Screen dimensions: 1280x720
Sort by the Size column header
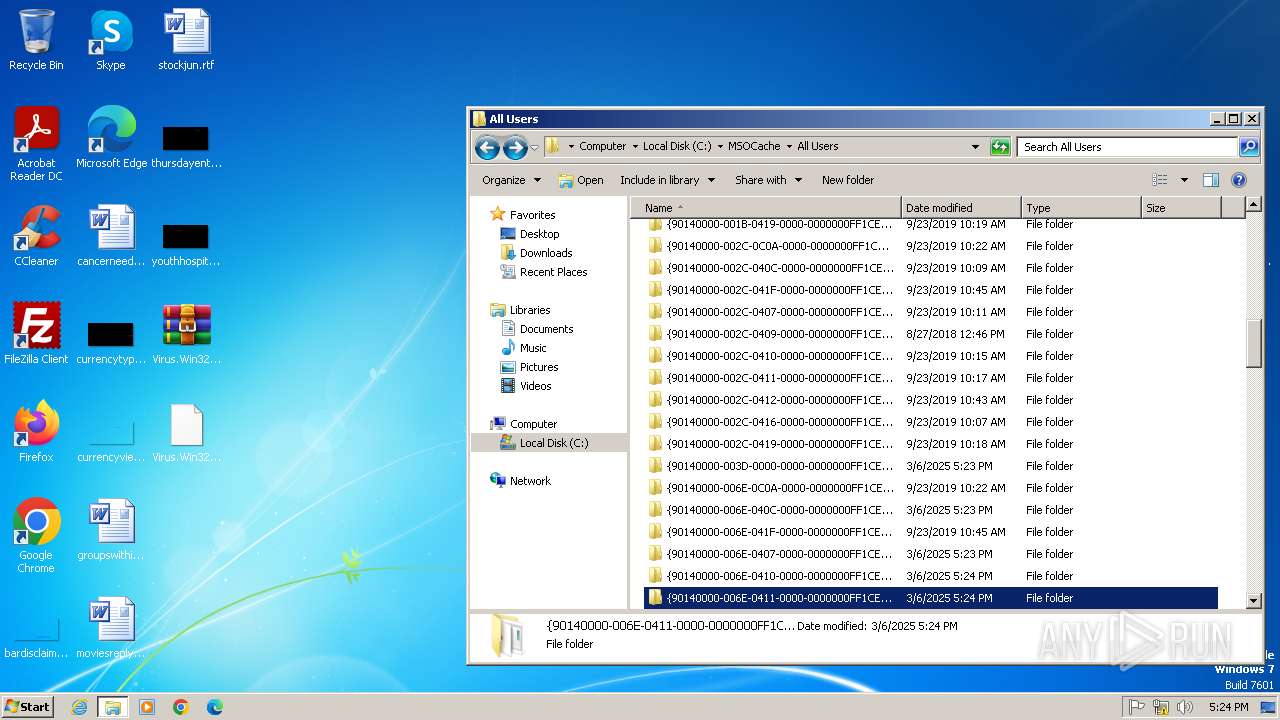pyautogui.click(x=1181, y=208)
